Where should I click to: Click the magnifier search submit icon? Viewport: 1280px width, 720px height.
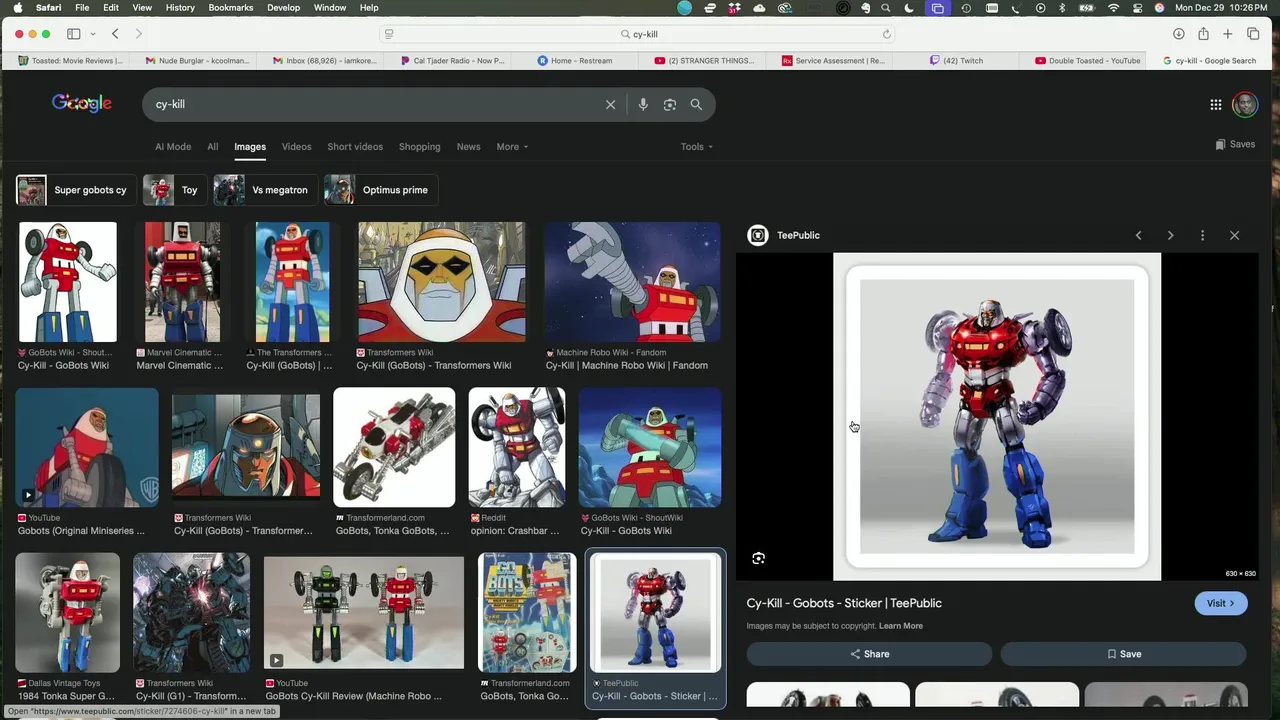tap(696, 104)
